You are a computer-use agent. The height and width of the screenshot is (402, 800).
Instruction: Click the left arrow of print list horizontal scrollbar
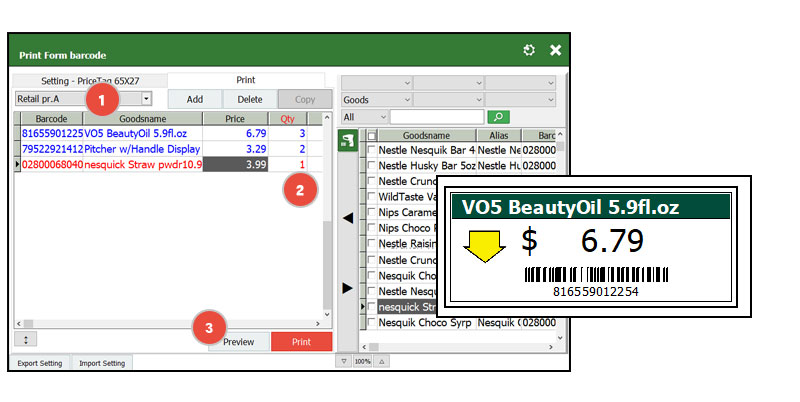19,323
